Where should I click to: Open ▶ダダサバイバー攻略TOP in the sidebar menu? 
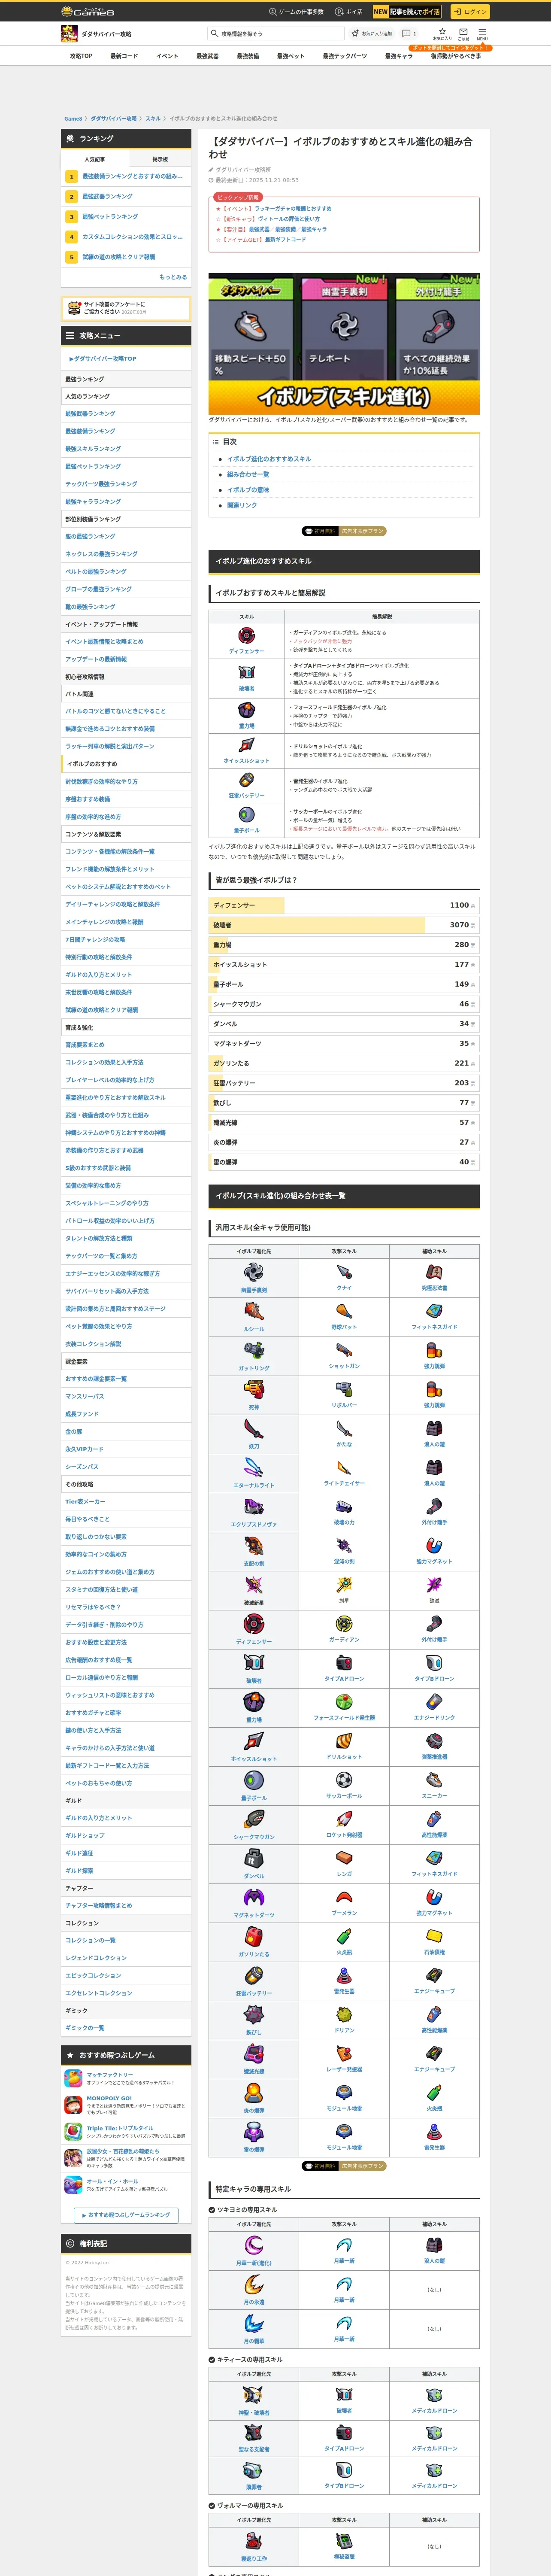point(102,358)
